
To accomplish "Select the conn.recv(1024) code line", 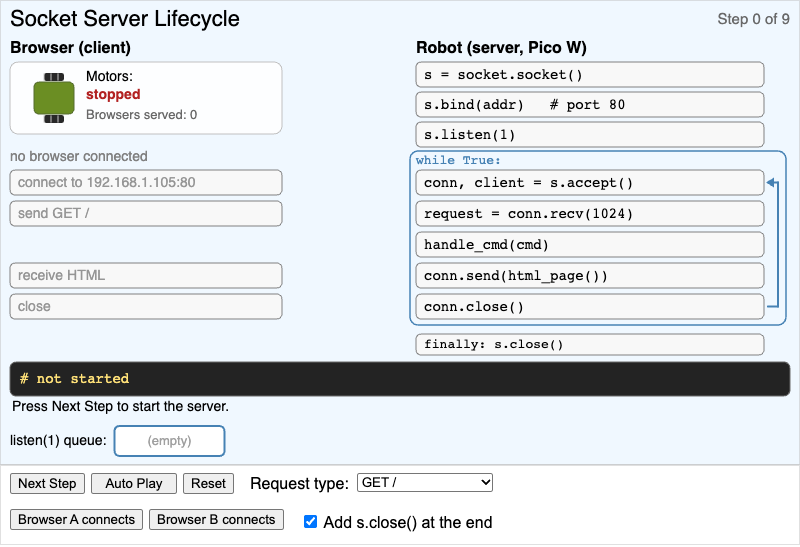I will [x=590, y=214].
